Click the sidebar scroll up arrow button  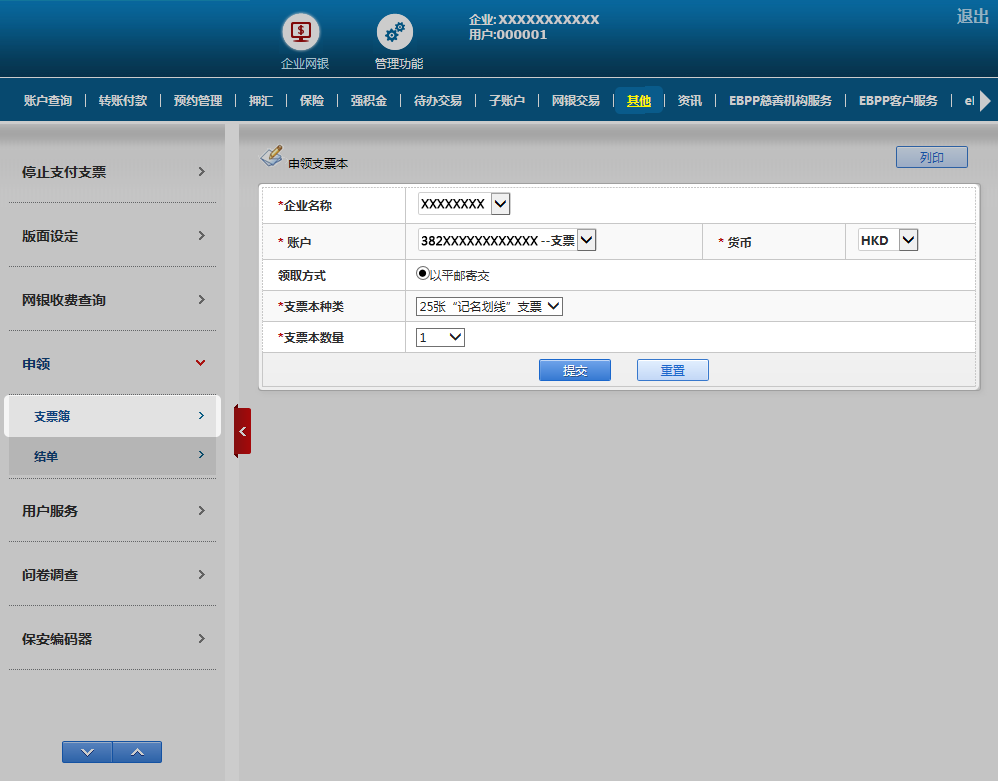point(137,752)
